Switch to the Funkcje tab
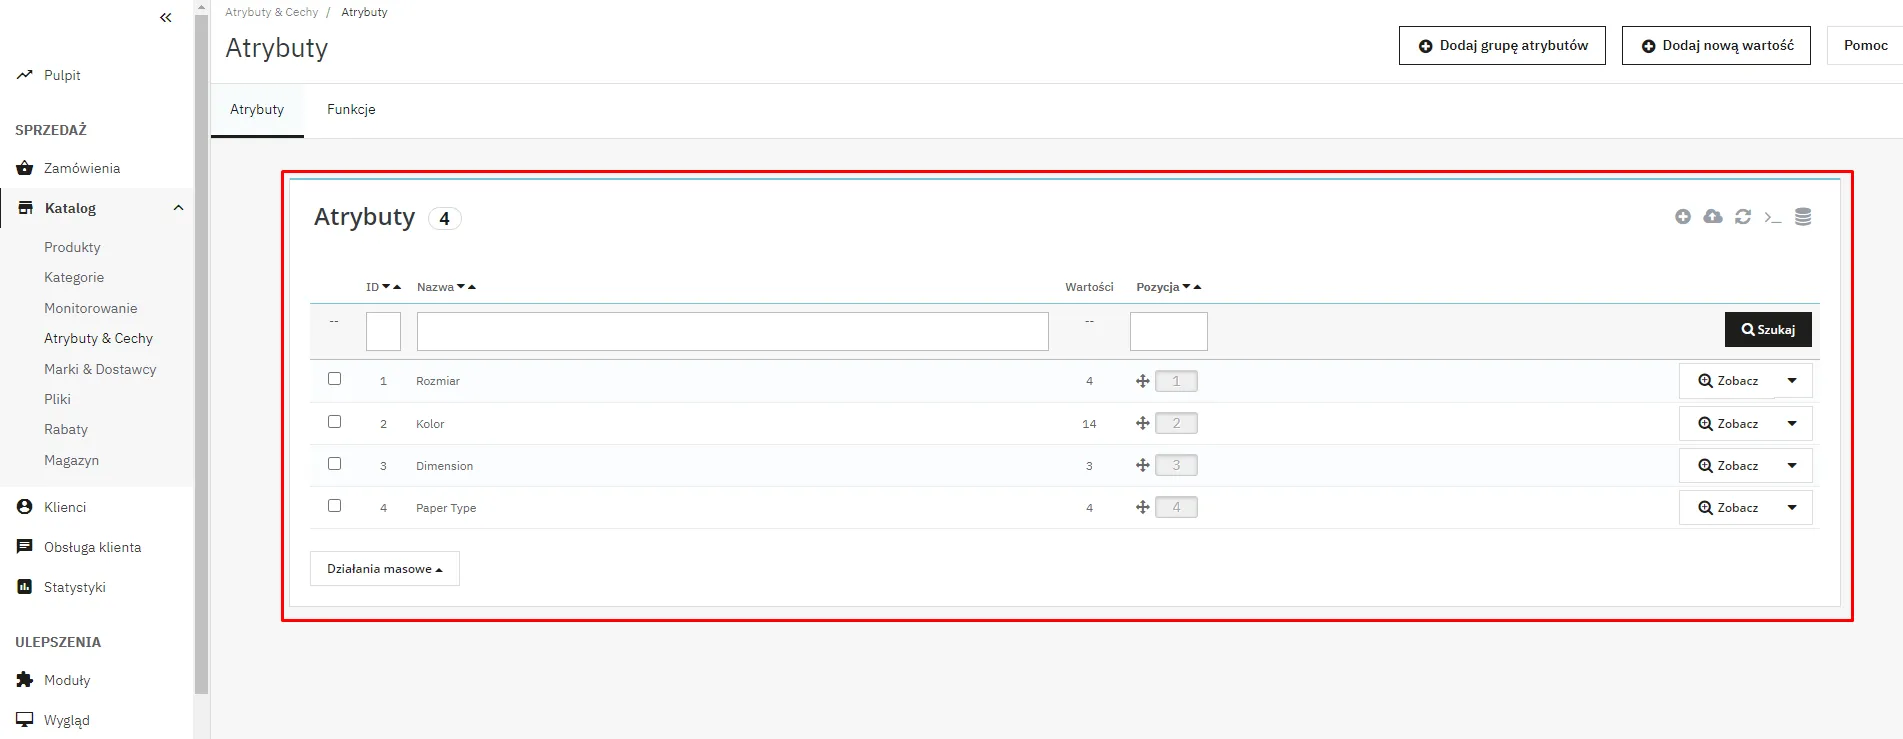The width and height of the screenshot is (1903, 739). pyautogui.click(x=351, y=110)
